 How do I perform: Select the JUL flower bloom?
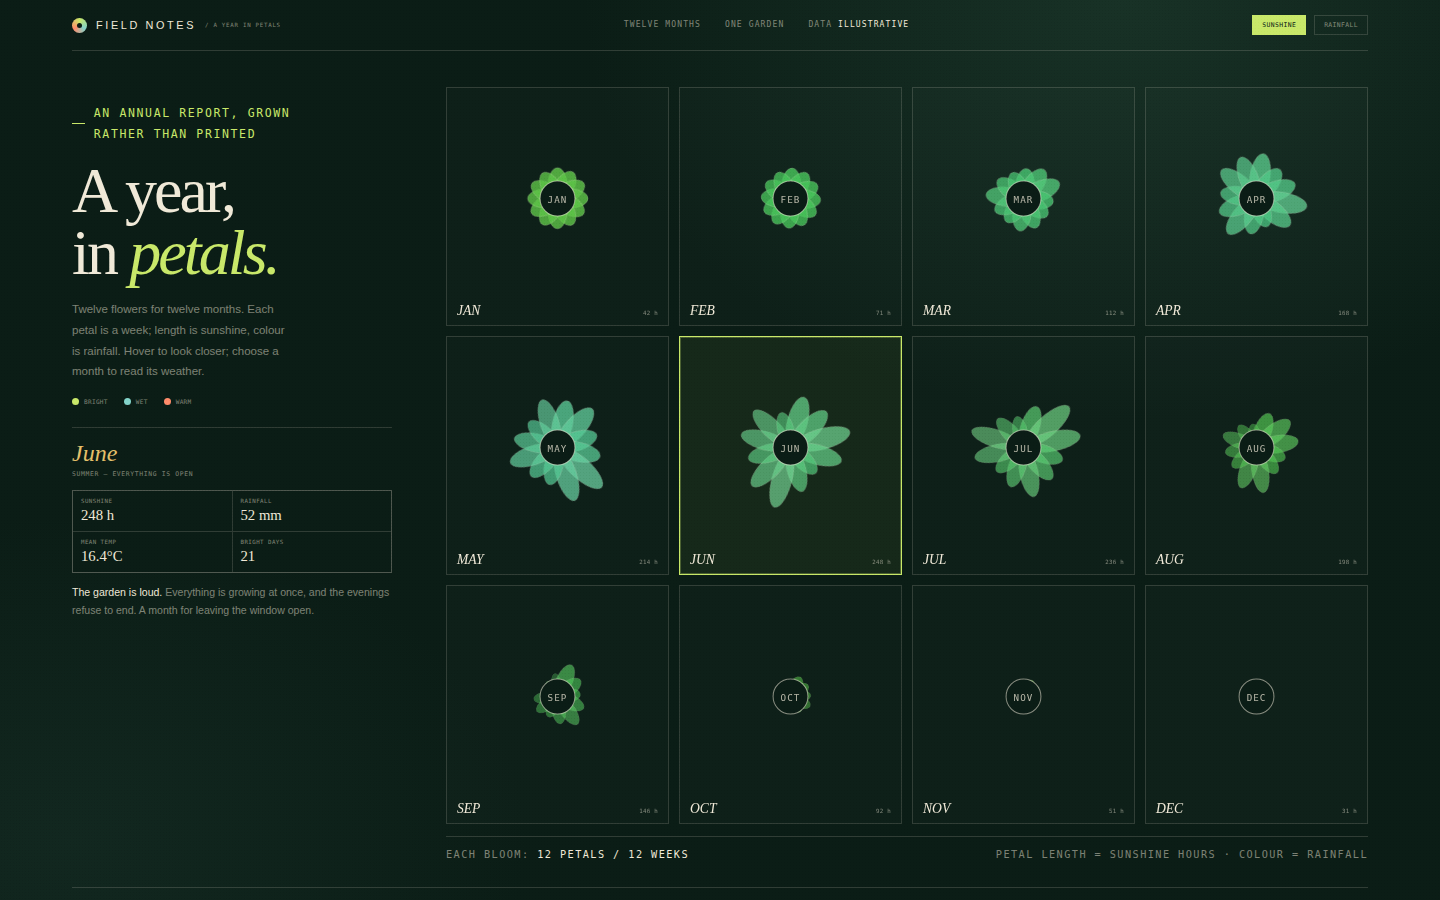click(1025, 449)
